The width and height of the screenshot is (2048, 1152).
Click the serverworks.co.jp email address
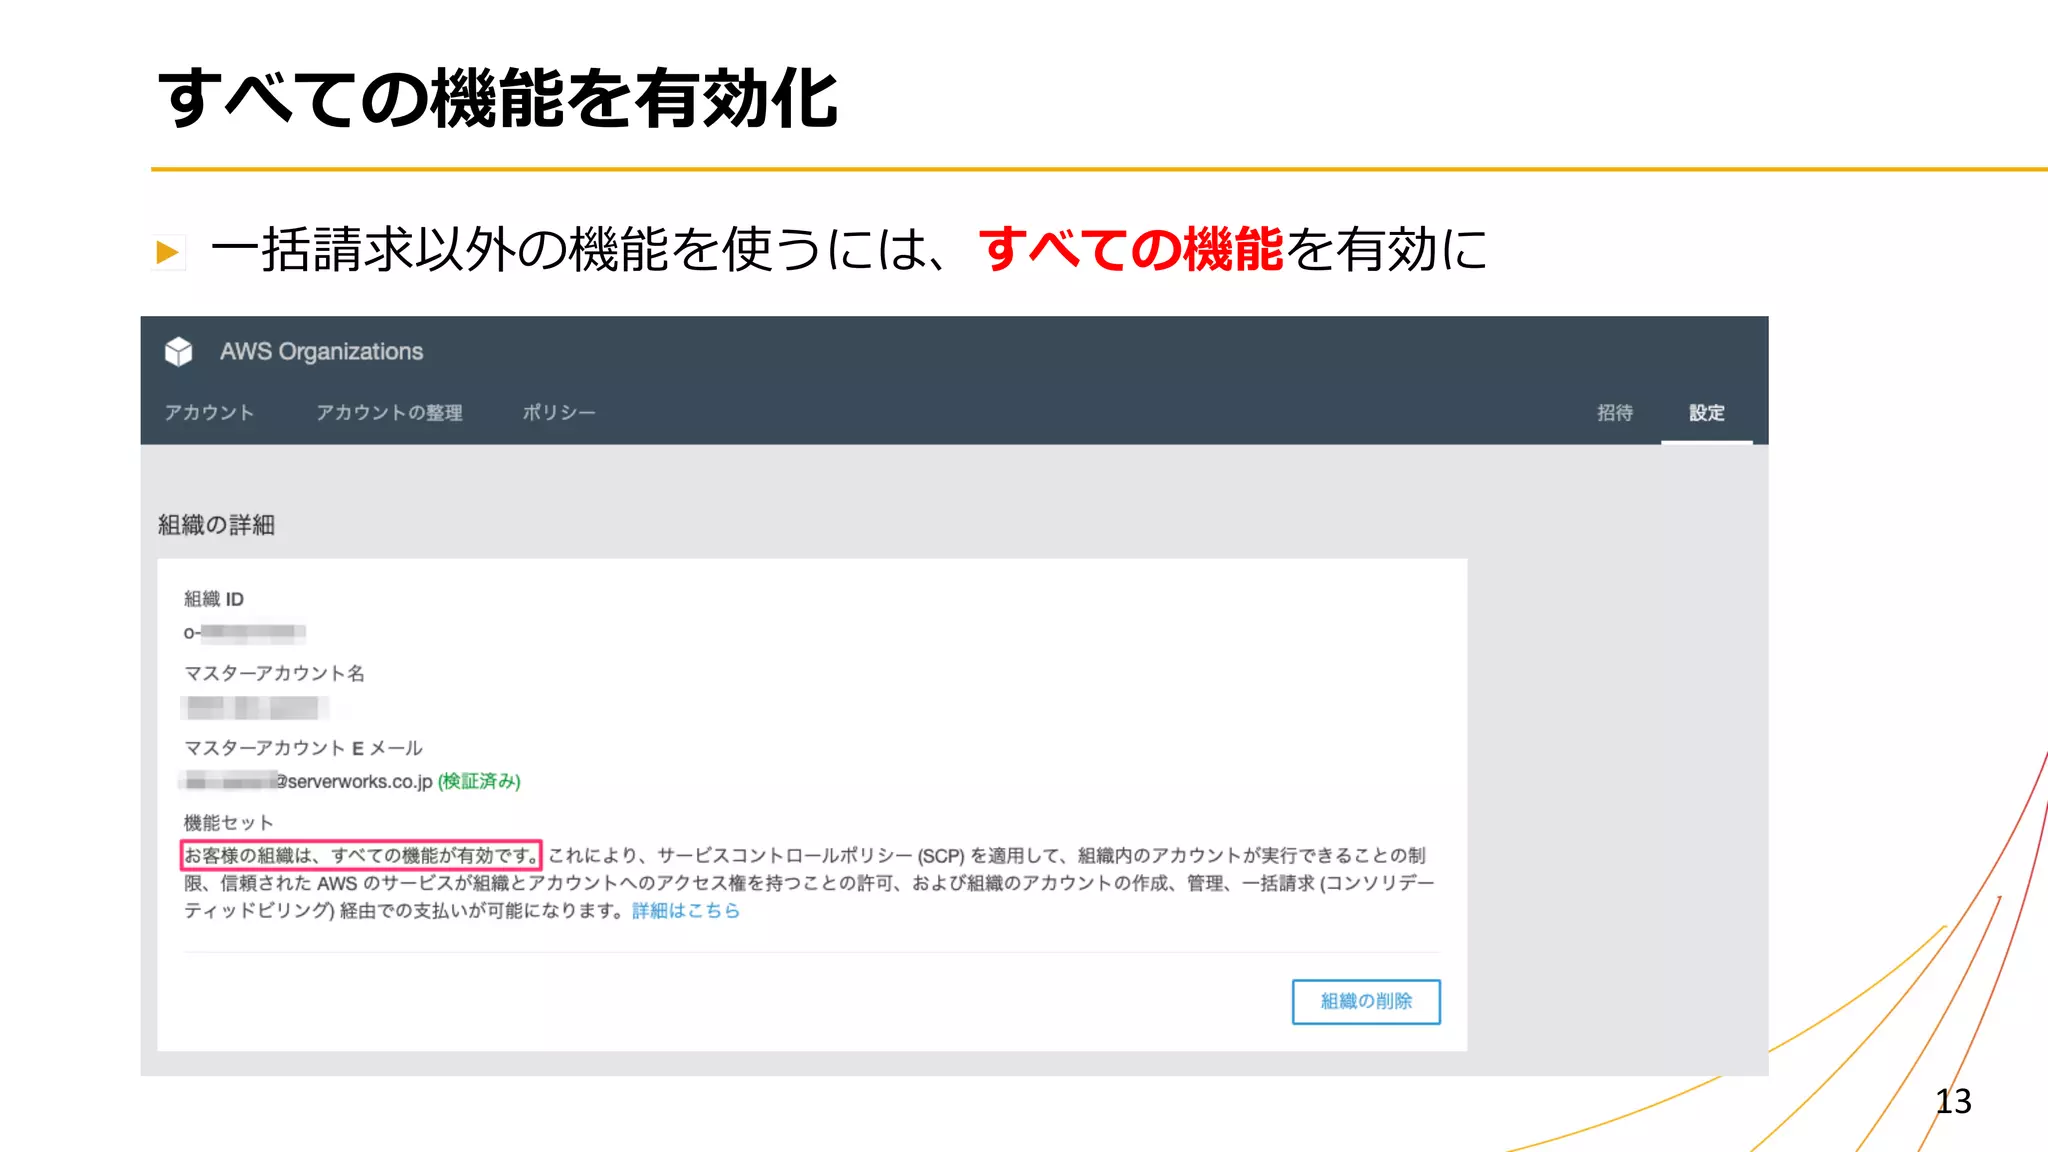(x=307, y=781)
